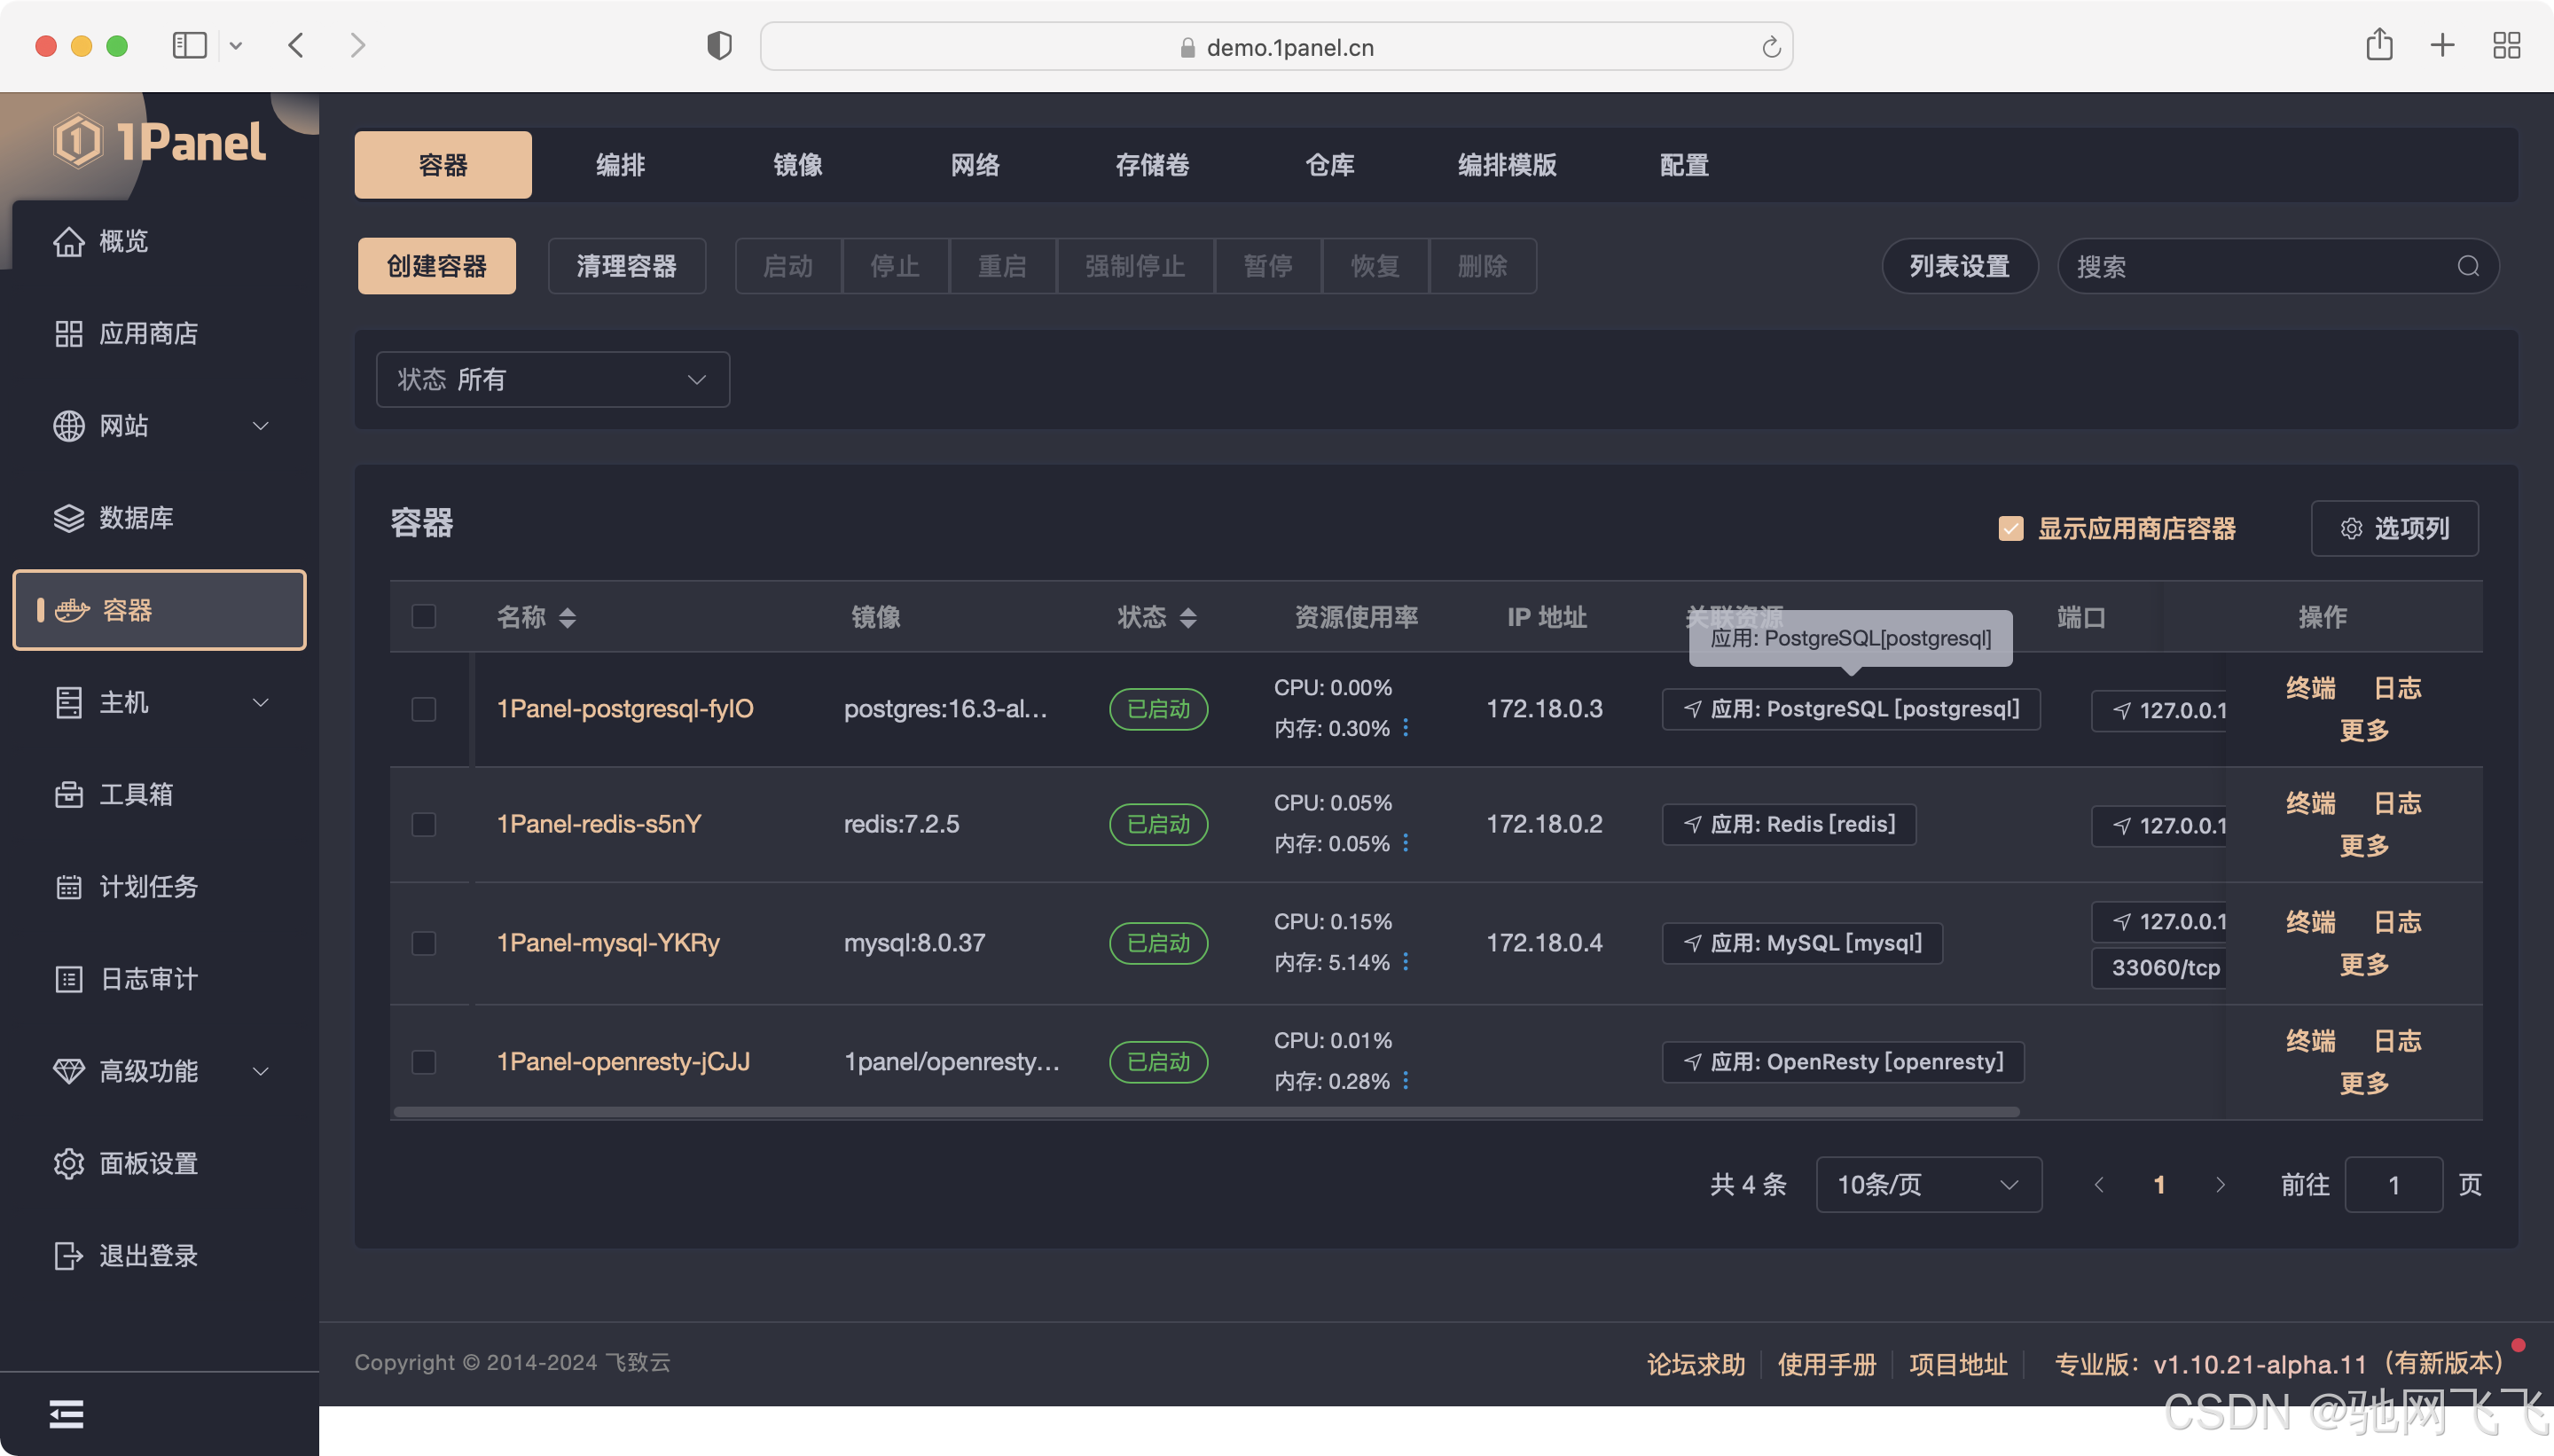This screenshot has width=2554, height=1456.
Task: Check the 1Panel-mysql-YKRy row checkbox
Action: [424, 943]
